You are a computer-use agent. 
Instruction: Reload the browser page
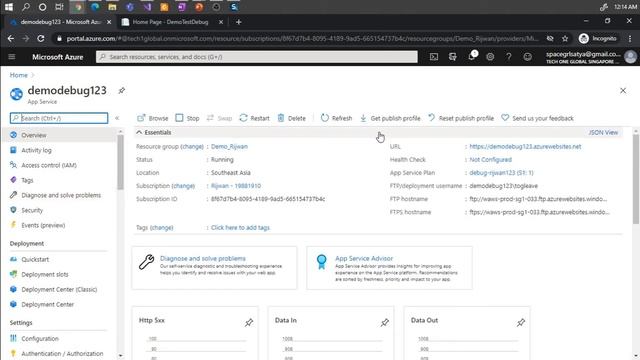pyautogui.click(x=40, y=38)
